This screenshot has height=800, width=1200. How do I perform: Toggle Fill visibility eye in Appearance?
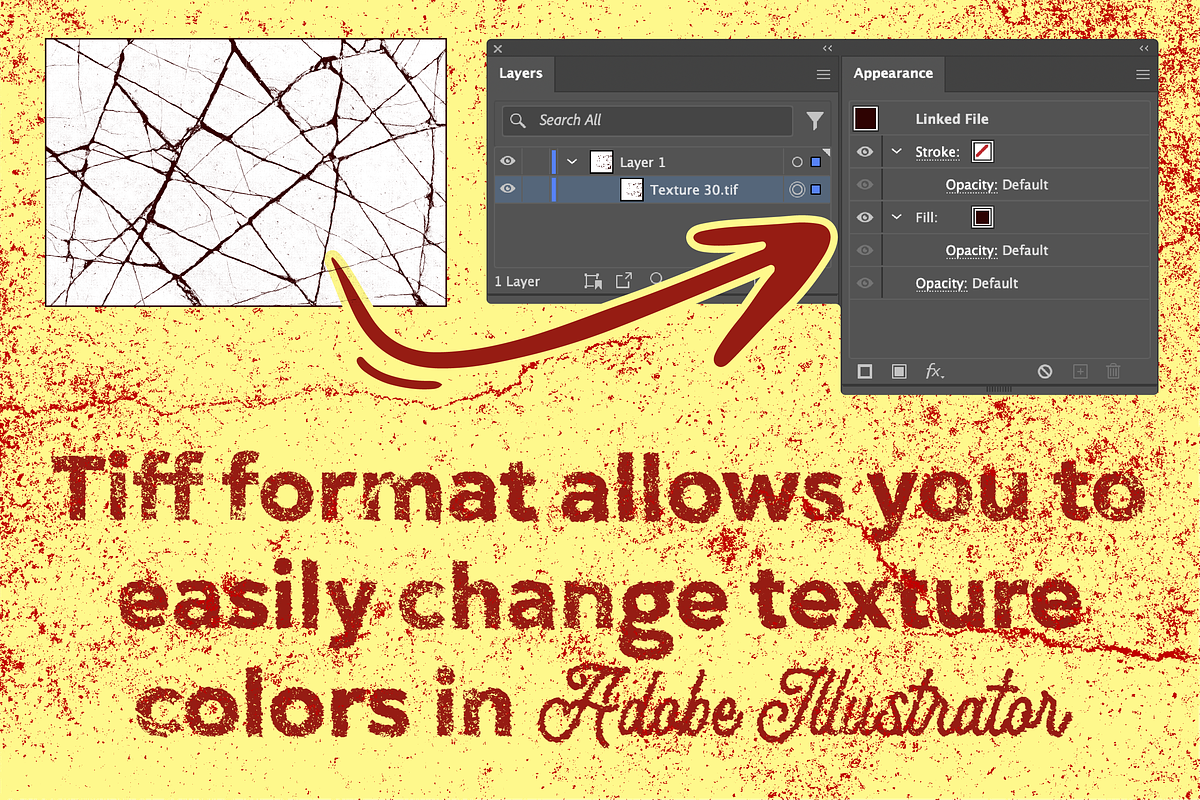point(865,217)
